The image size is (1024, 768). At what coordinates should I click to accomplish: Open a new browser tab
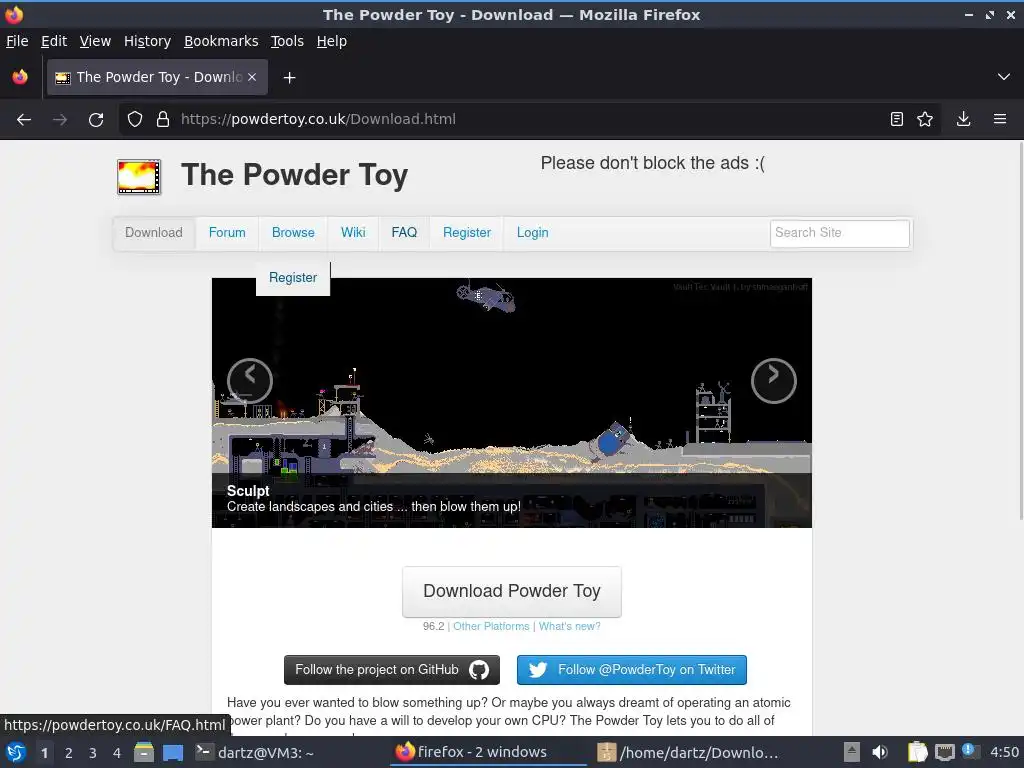tap(289, 78)
